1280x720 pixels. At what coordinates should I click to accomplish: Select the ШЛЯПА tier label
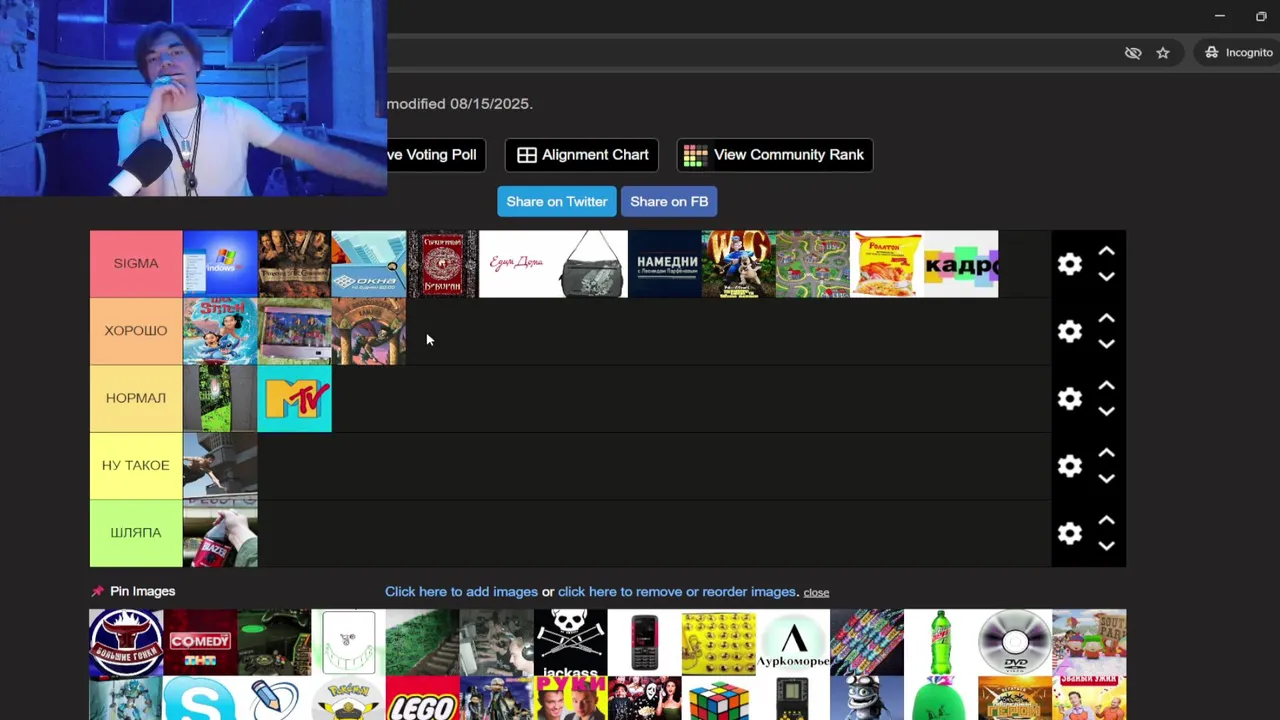pos(136,533)
